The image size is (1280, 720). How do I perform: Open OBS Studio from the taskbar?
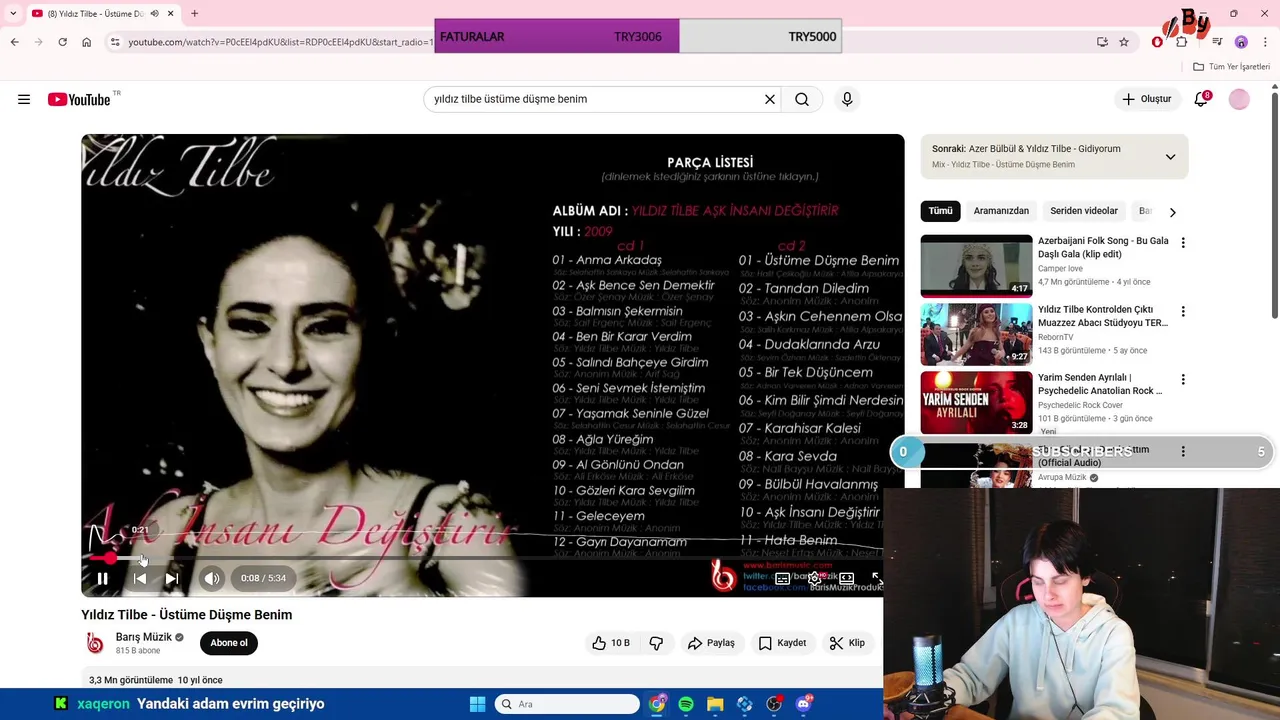coord(774,704)
